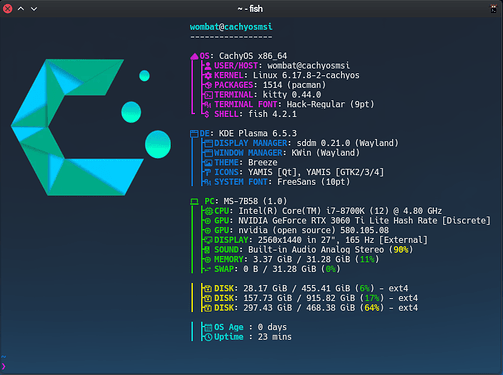Click the laptop icon beside PC
This screenshot has width=503, height=375.
pyautogui.click(x=194, y=201)
